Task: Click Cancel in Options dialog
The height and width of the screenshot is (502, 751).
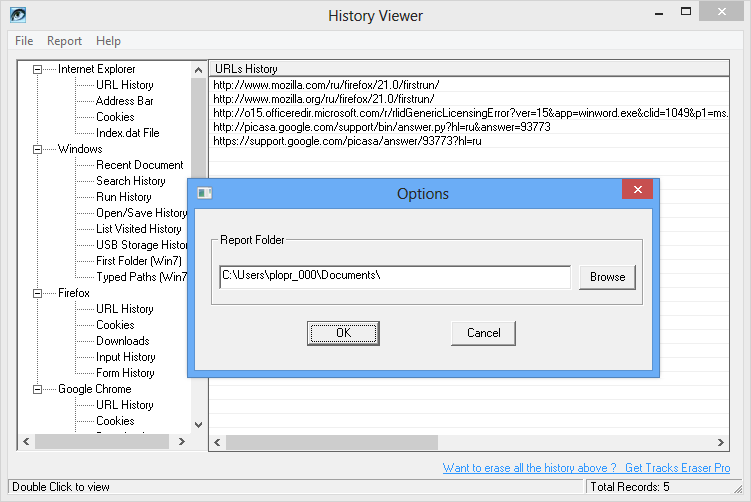Action: coord(483,333)
